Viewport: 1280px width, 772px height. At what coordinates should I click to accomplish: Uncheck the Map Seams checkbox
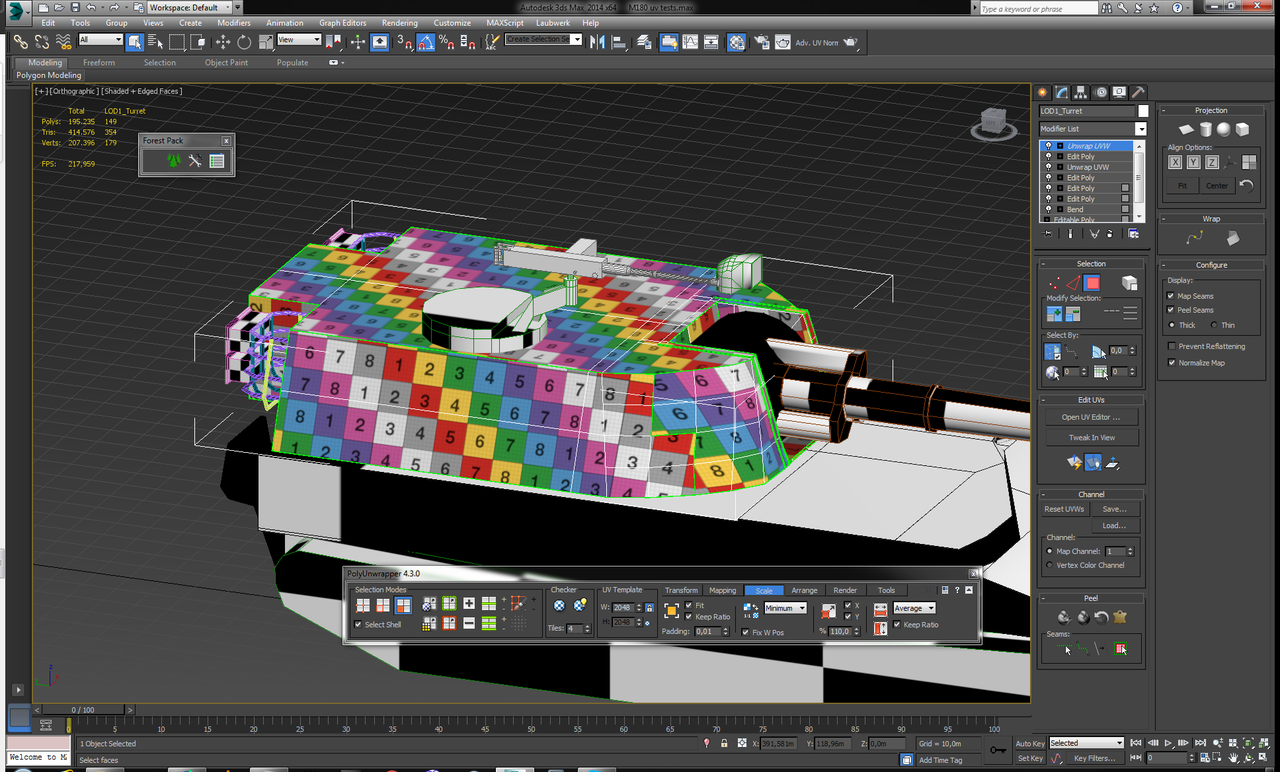(1171, 296)
